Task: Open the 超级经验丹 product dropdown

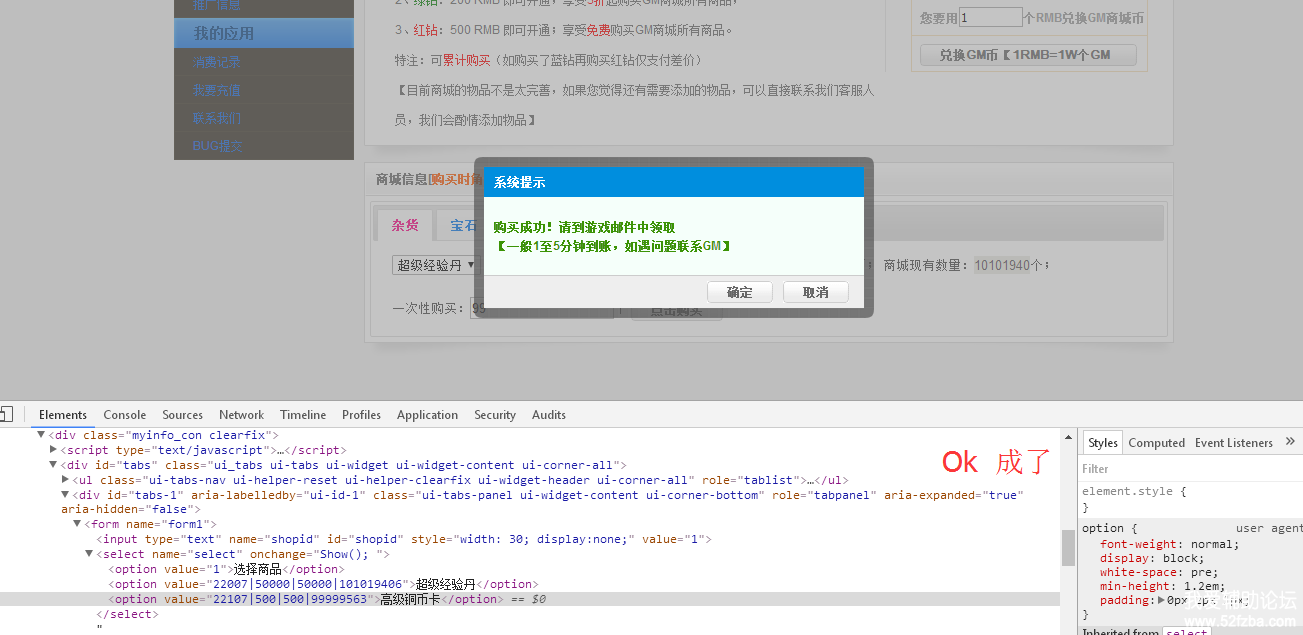Action: click(x=434, y=265)
